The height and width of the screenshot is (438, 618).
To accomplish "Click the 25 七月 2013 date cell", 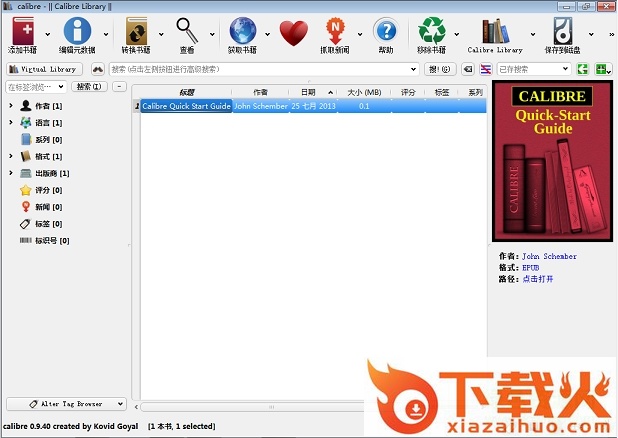I will (313, 106).
